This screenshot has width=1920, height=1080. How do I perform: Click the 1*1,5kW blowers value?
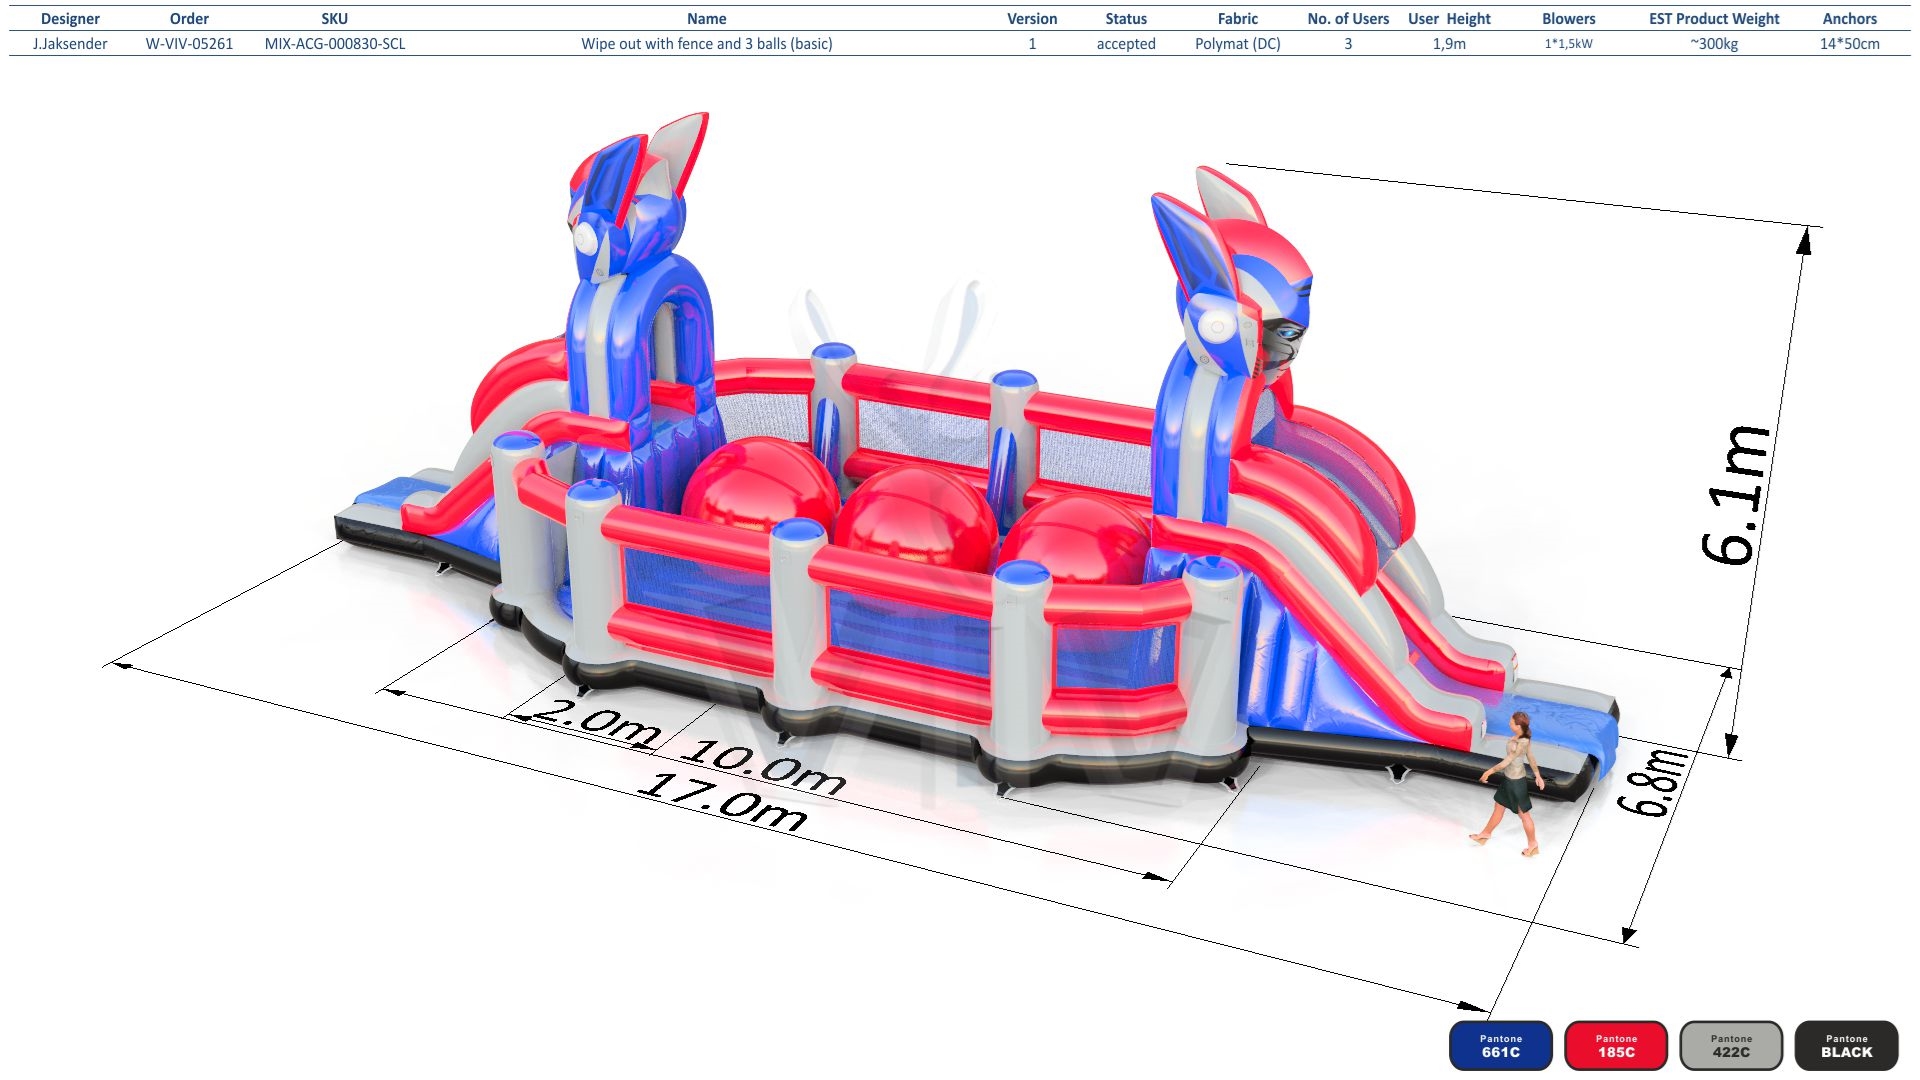[x=1569, y=44]
